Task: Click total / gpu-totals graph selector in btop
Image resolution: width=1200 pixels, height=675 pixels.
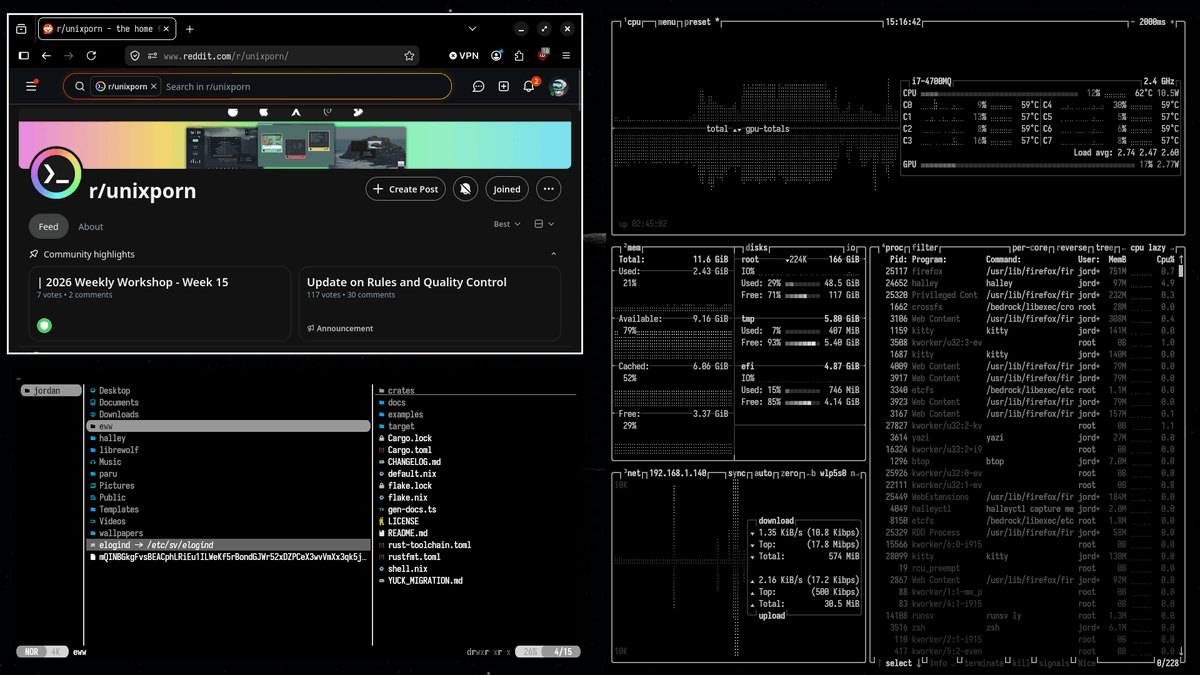Action: [x=748, y=129]
